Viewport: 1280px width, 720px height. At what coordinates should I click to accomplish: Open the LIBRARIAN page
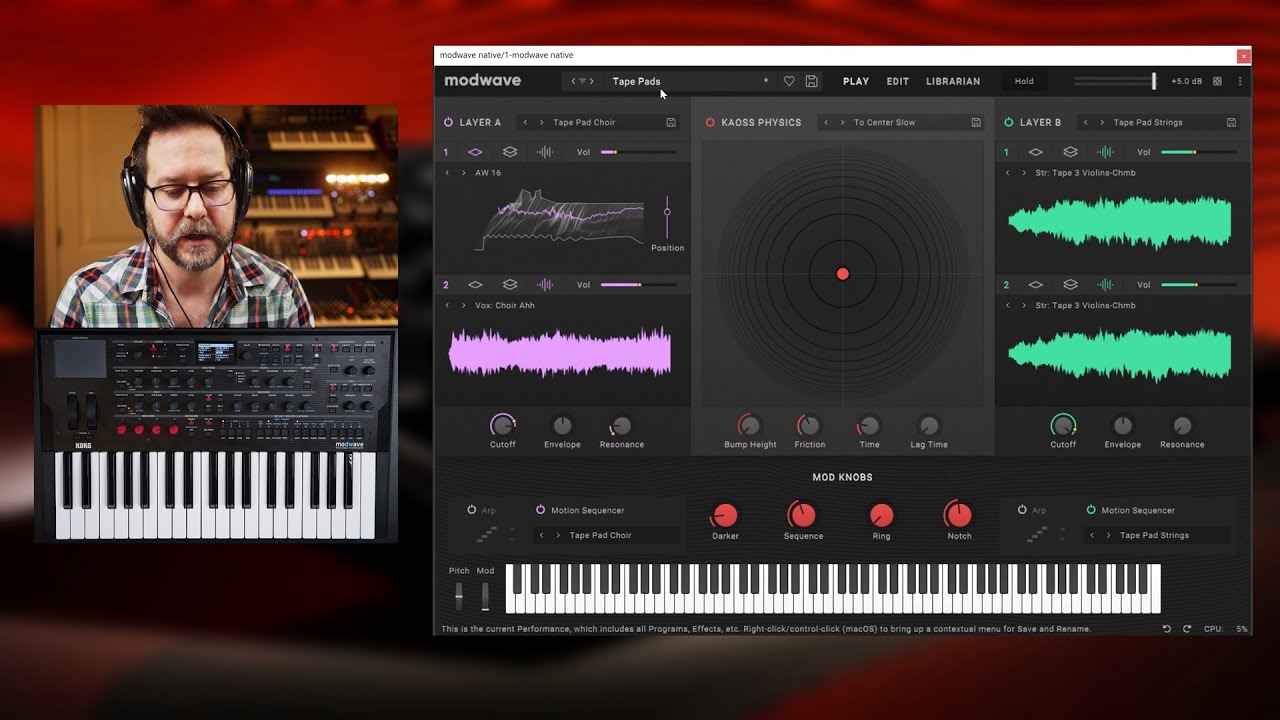click(x=953, y=81)
